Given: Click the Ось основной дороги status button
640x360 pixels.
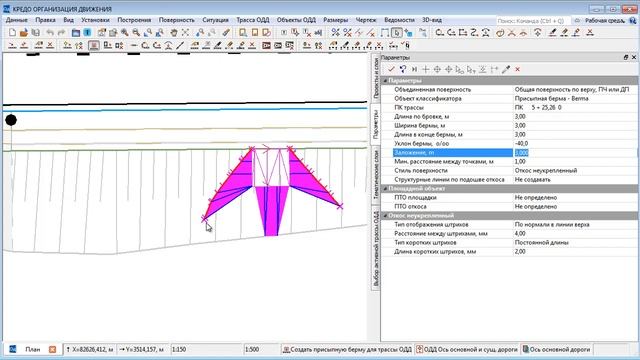Looking at the screenshot, I should pos(556,349).
